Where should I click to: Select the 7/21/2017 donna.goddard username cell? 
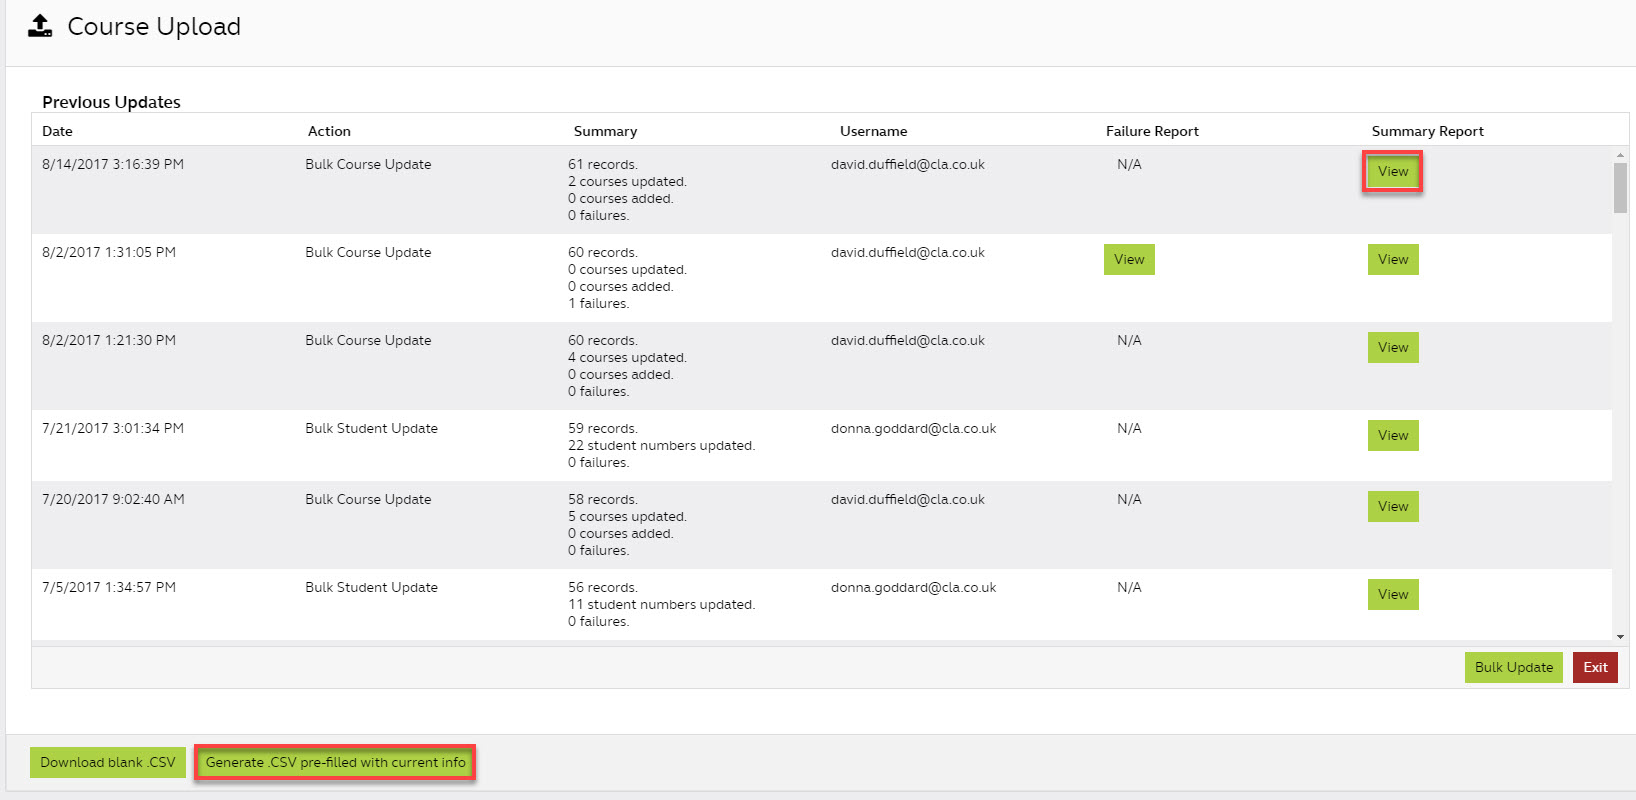pyautogui.click(x=913, y=429)
